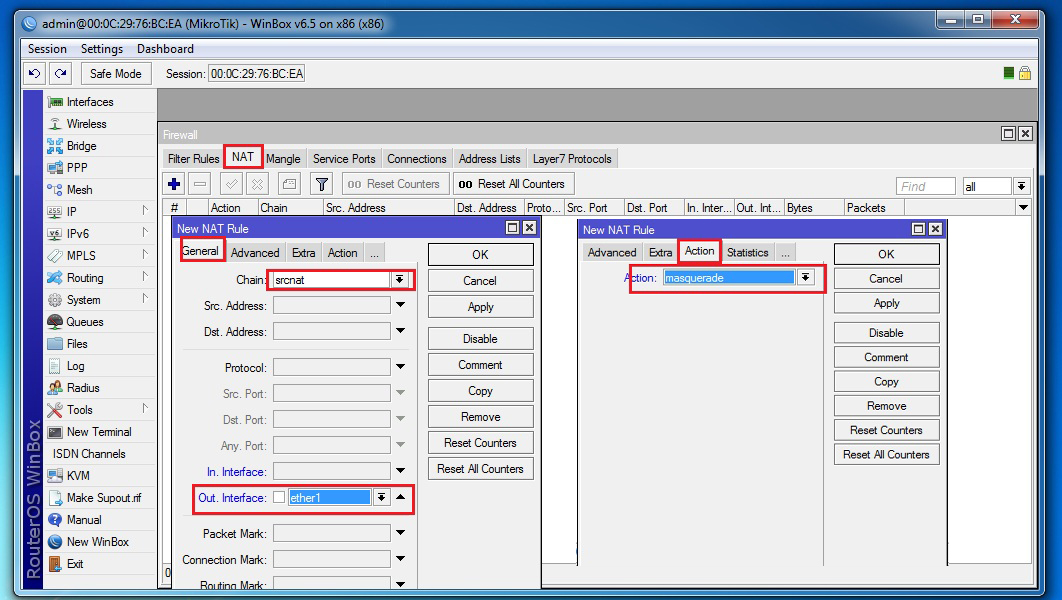Open the Manual sidebar item
The height and width of the screenshot is (600, 1062).
tap(84, 519)
